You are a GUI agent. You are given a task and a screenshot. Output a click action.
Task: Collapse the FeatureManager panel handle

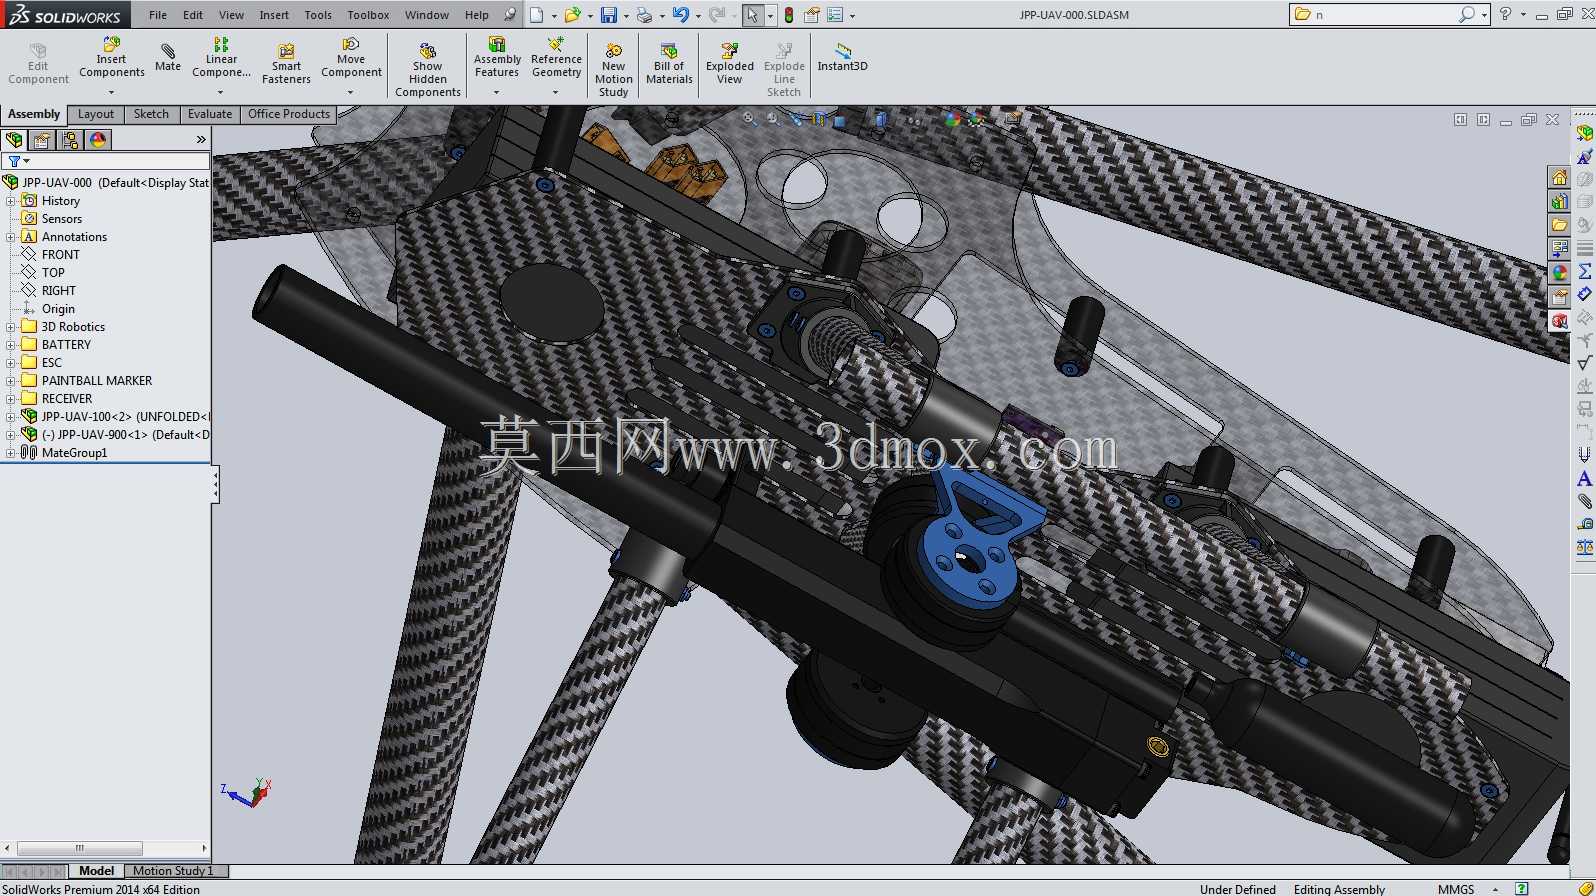(215, 486)
